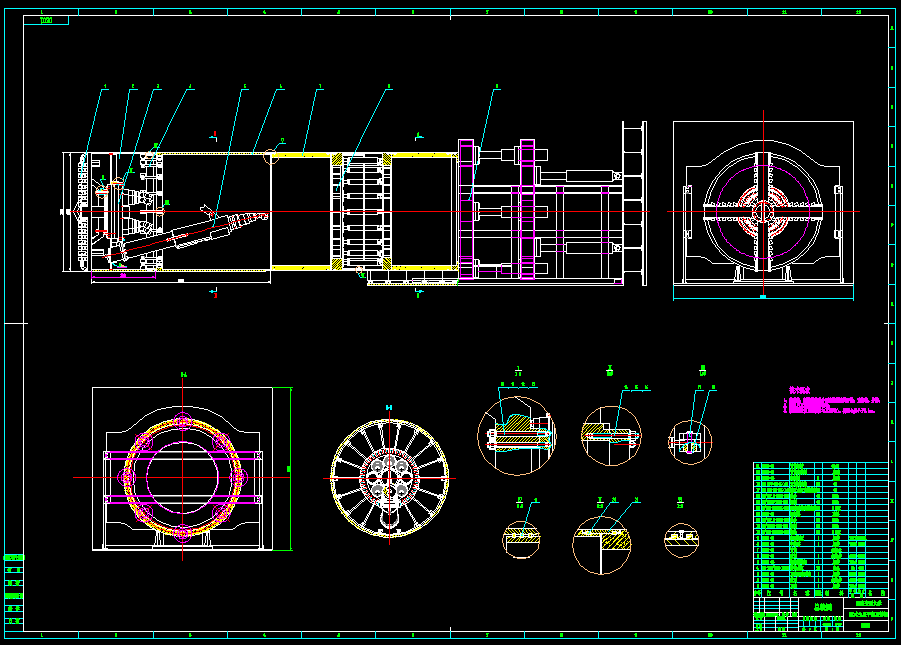Click the small label box at top-left corner
This screenshot has height=645, width=901.
(46, 21)
